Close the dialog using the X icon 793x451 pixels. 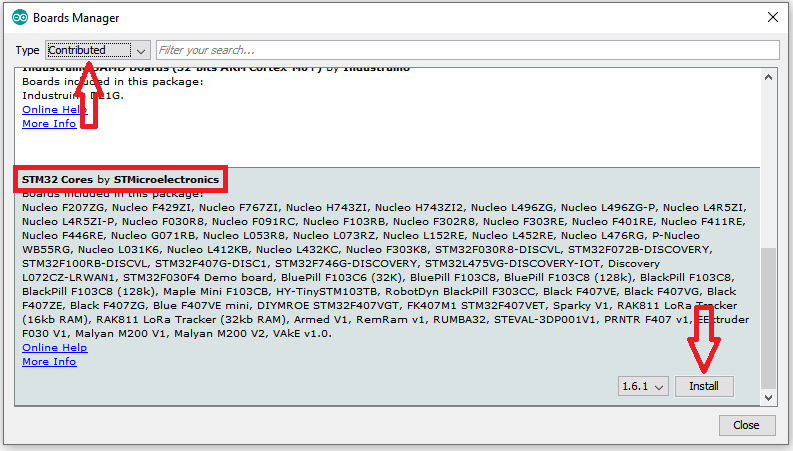(x=773, y=17)
